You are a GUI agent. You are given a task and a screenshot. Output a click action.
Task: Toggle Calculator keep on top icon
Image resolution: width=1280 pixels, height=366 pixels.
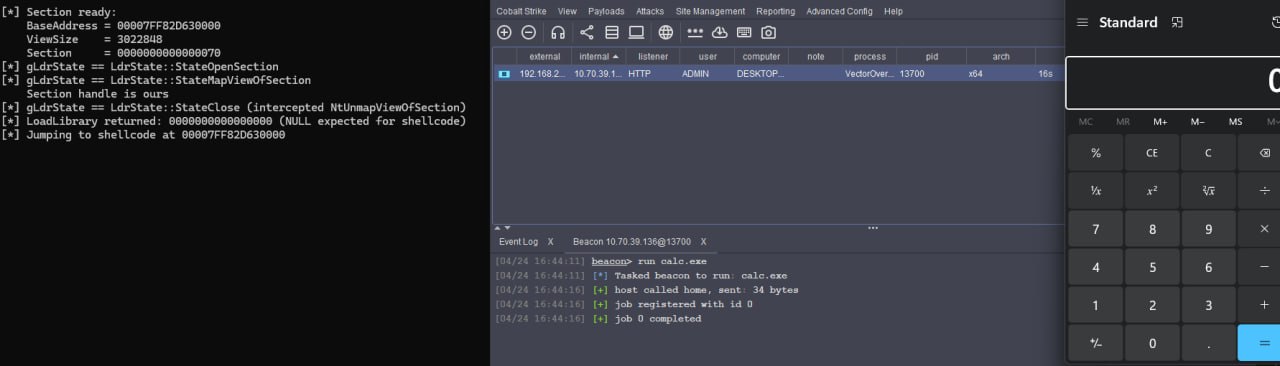[1178, 22]
